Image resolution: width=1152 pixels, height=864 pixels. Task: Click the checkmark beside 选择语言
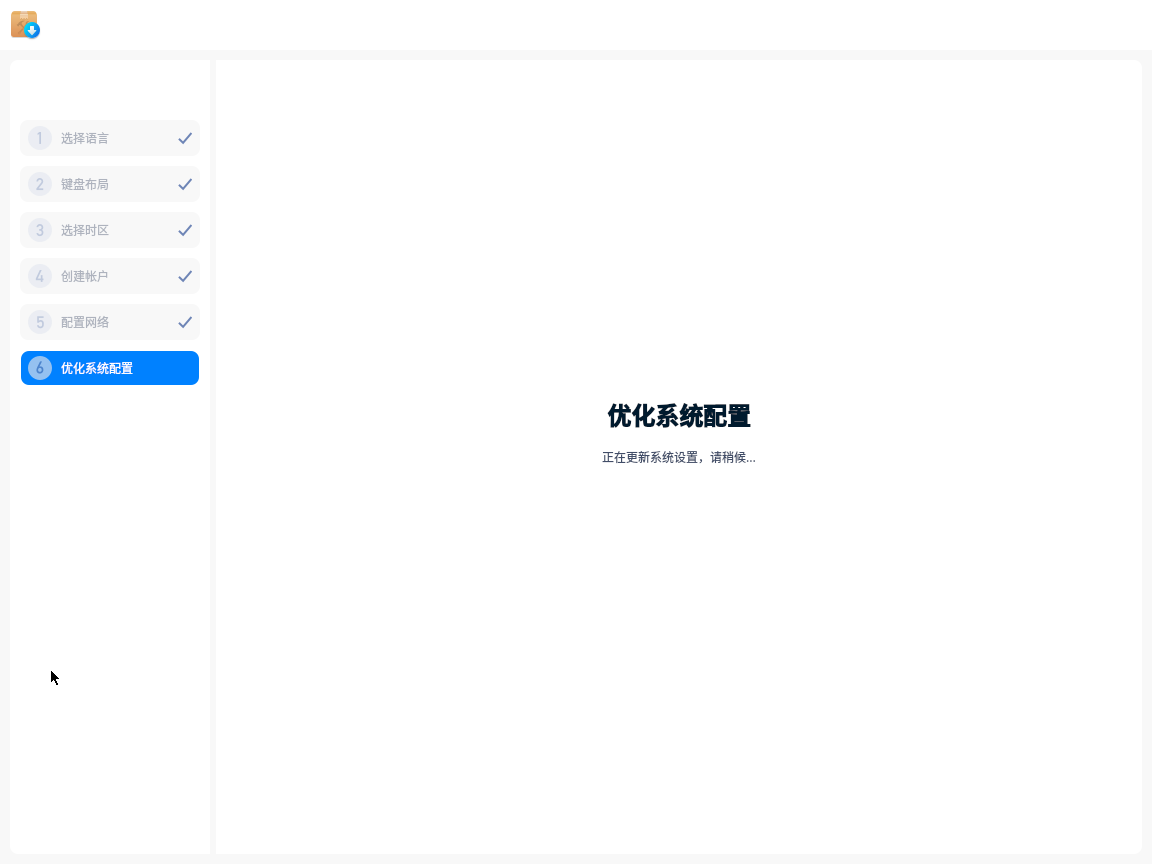click(x=185, y=138)
